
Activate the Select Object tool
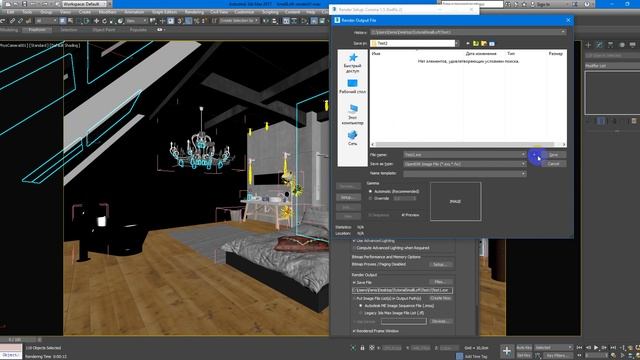pyautogui.click(x=62, y=21)
